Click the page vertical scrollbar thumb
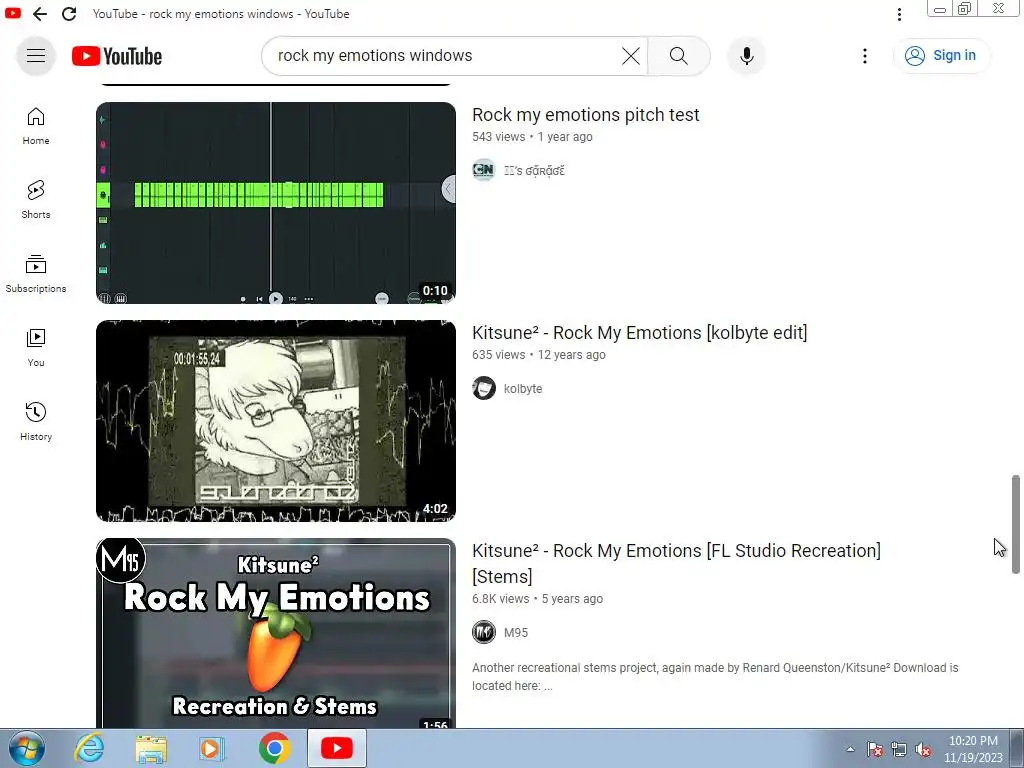 click(1016, 524)
